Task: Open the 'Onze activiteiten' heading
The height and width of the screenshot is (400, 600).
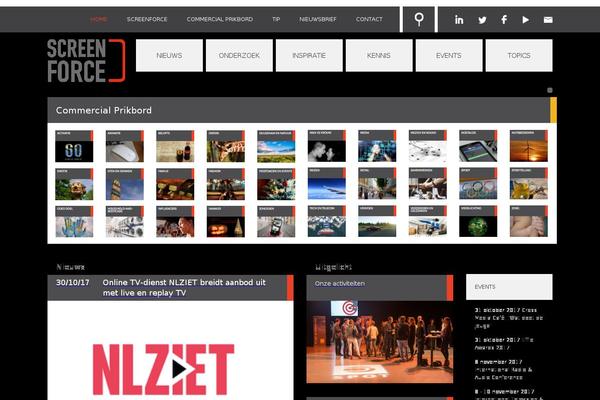Action: (x=340, y=284)
